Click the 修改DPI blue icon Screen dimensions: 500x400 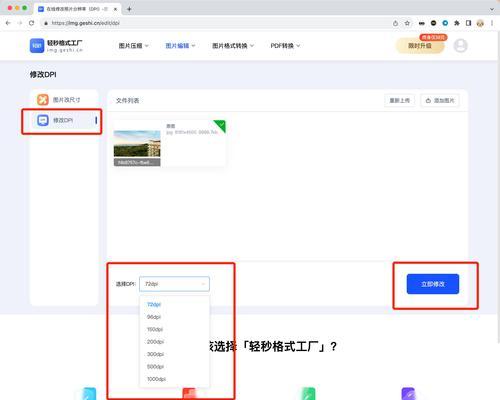(x=43, y=120)
